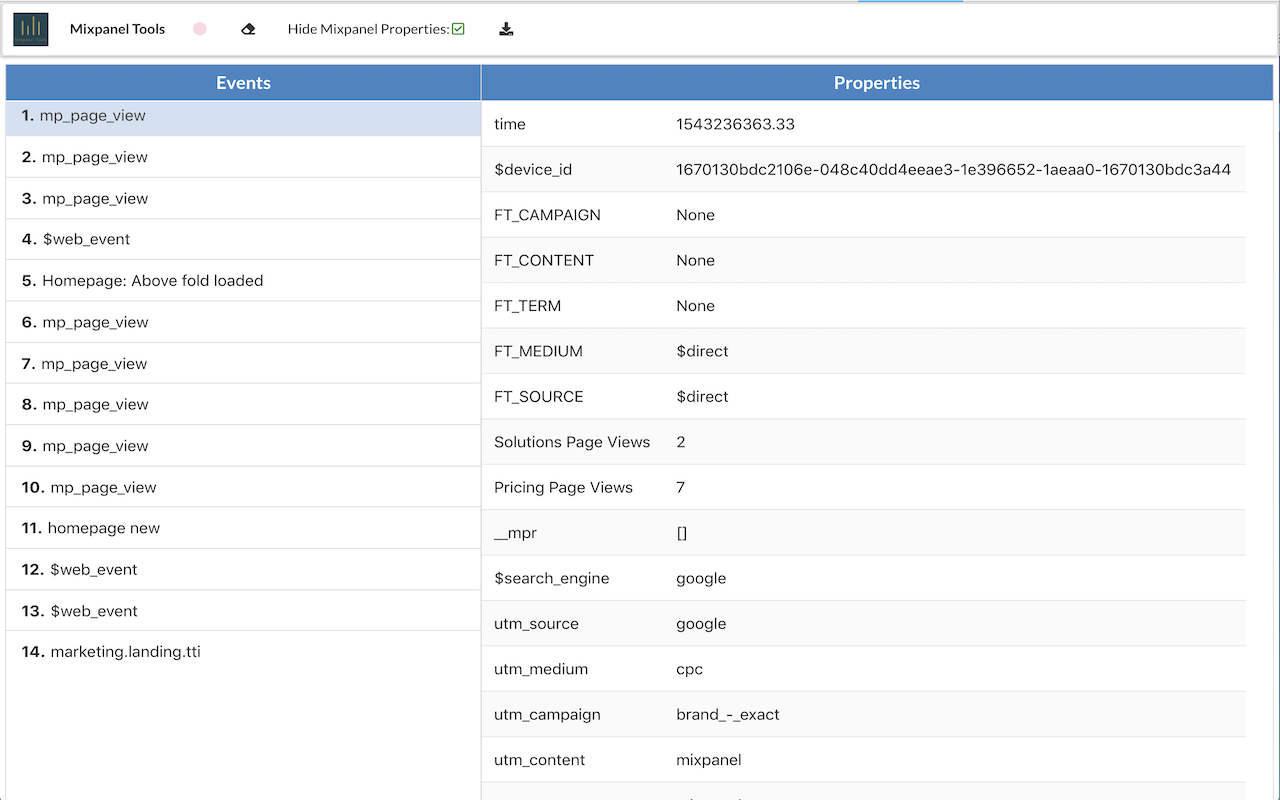Image resolution: width=1280 pixels, height=800 pixels.
Task: Click the Mixpanel Tools title text
Action: pos(117,29)
